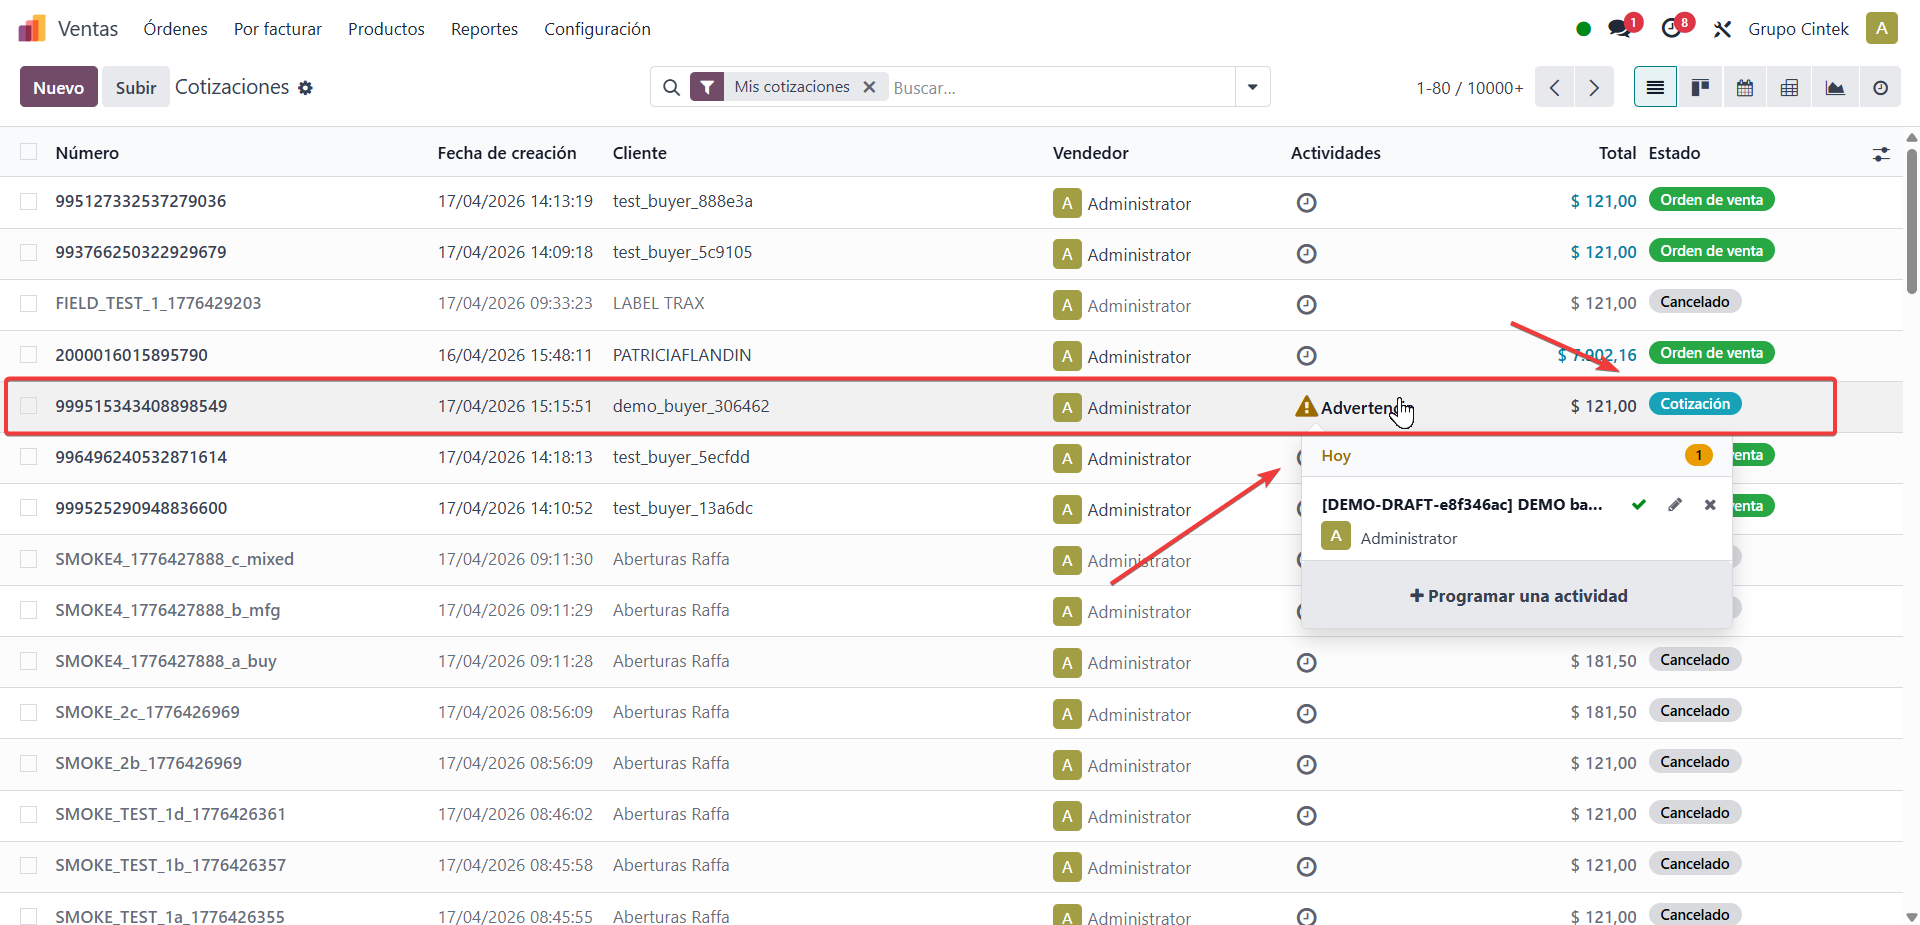
Task: Click the Cotización status badge
Action: coord(1695,404)
